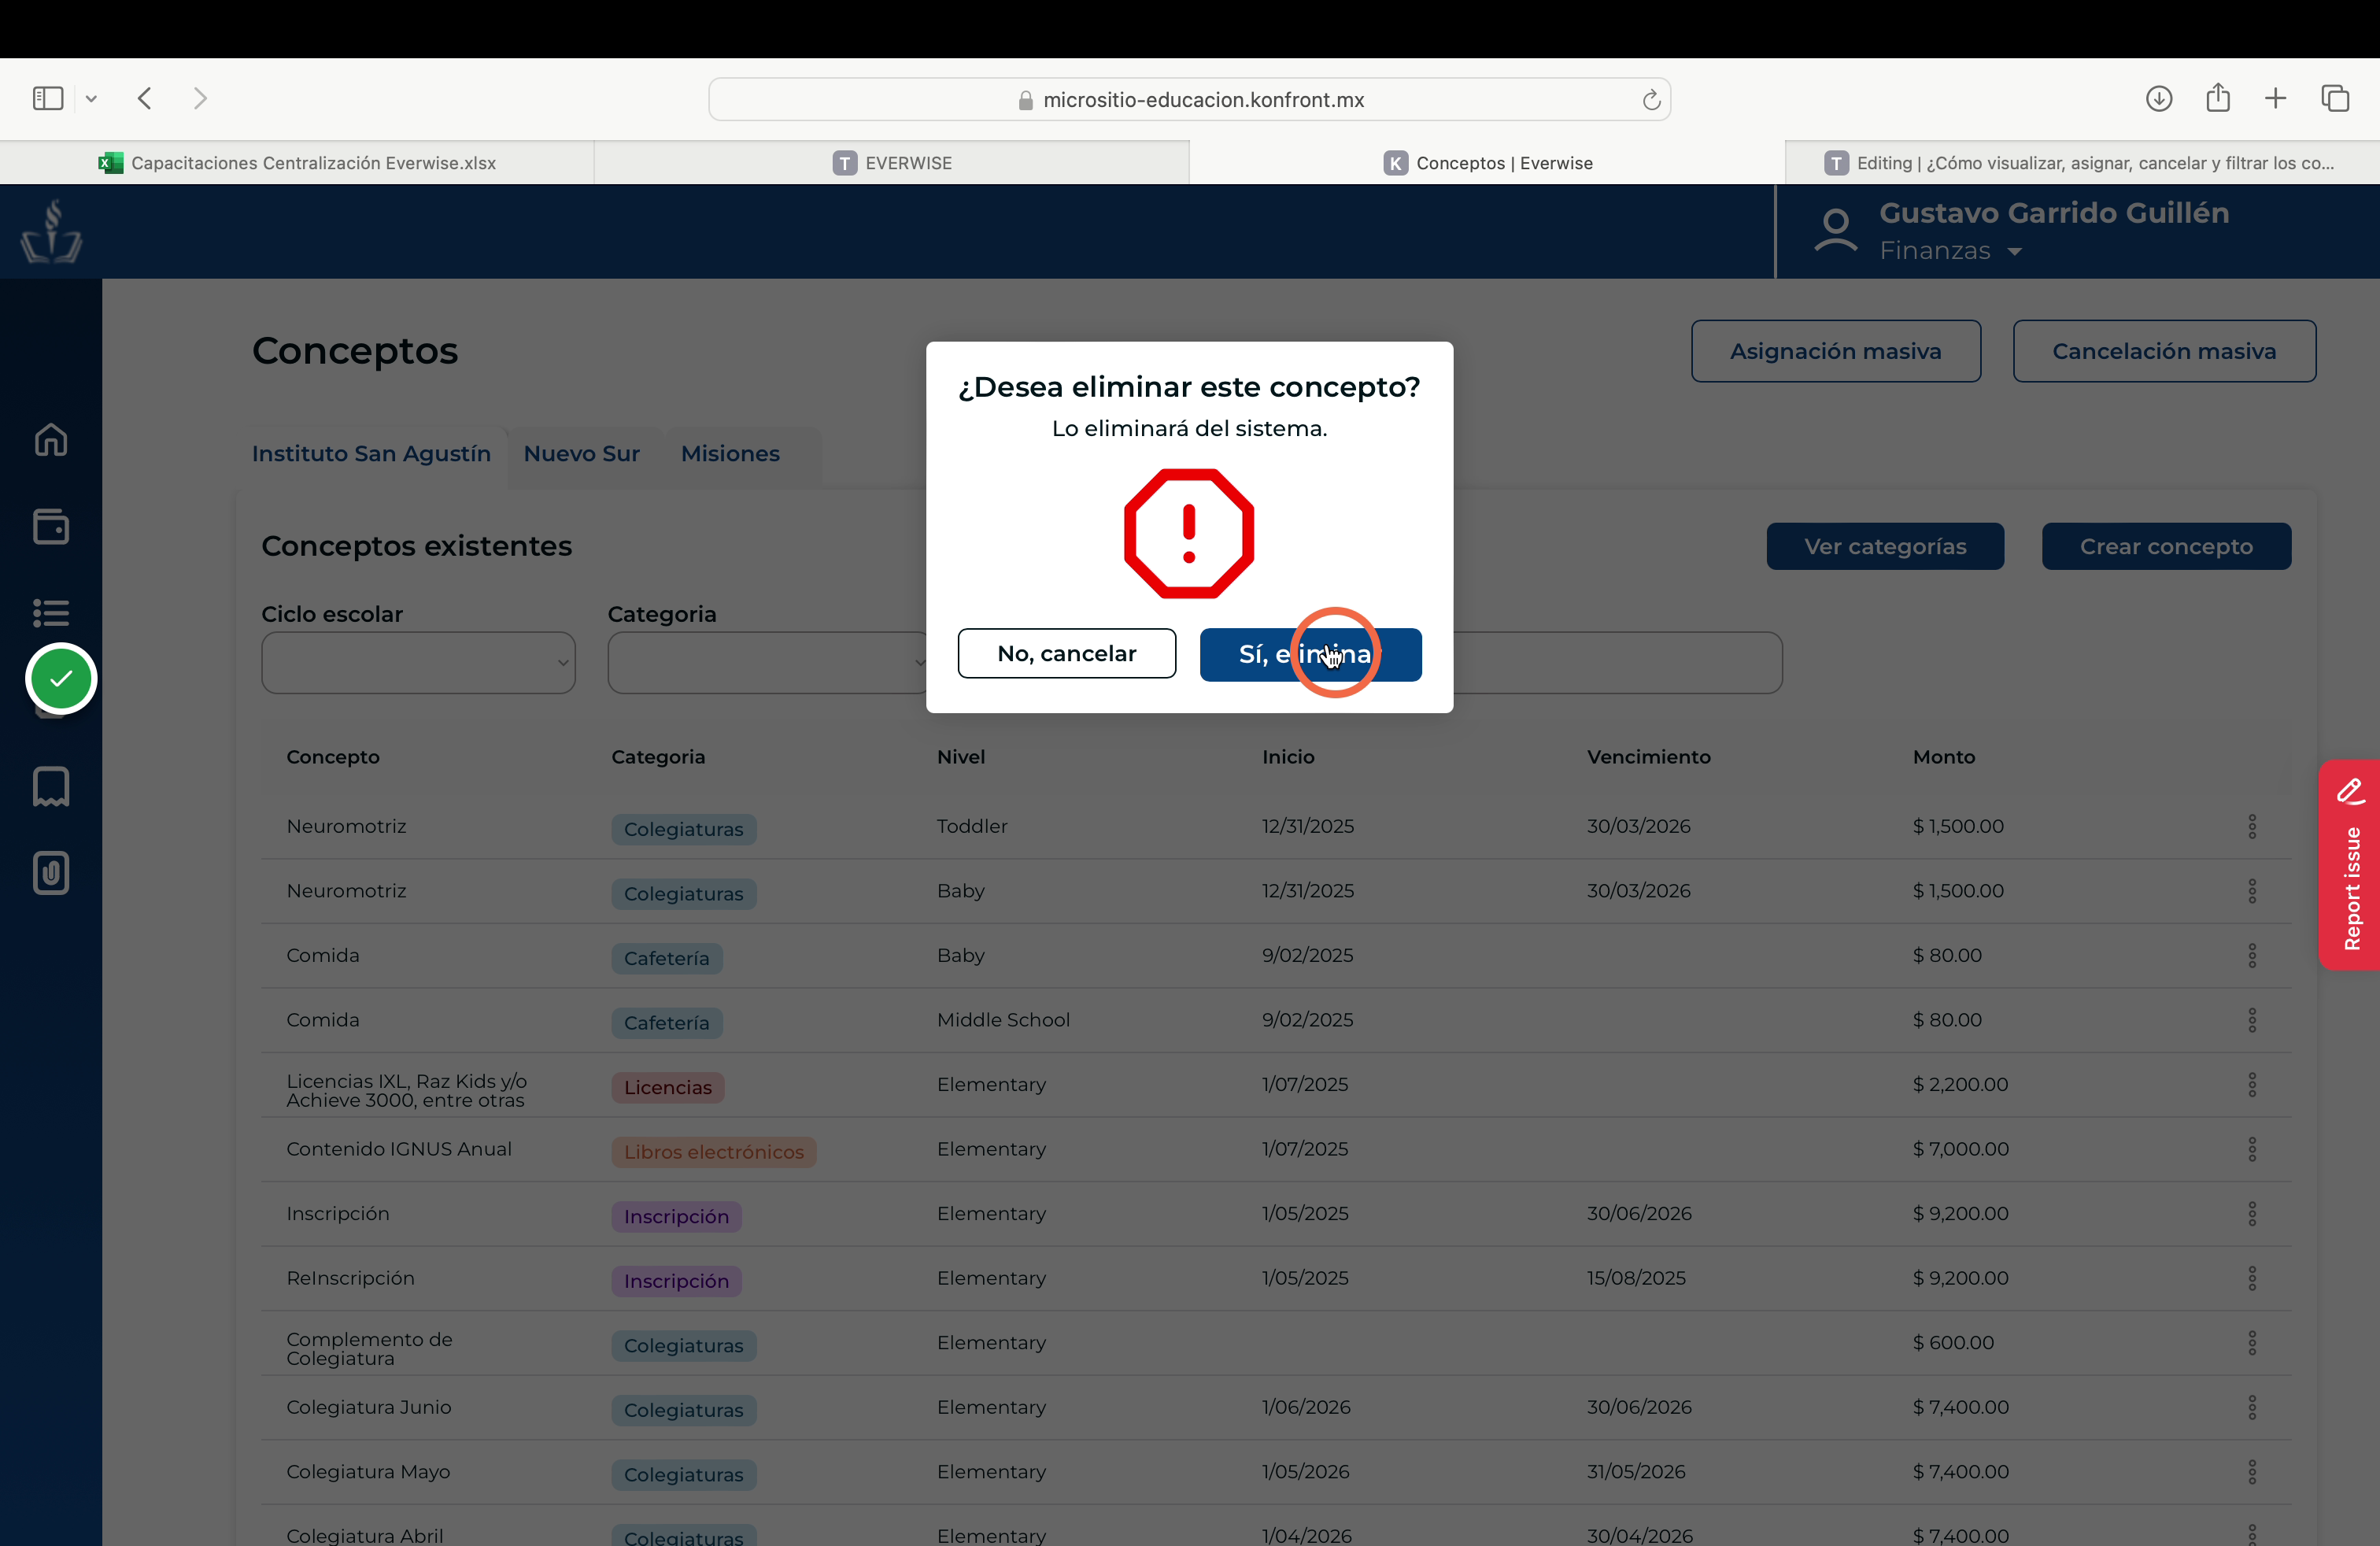The image size is (2380, 1546).
Task: Click the 15/08/2025 vencimiento date cell
Action: pos(1636,1278)
